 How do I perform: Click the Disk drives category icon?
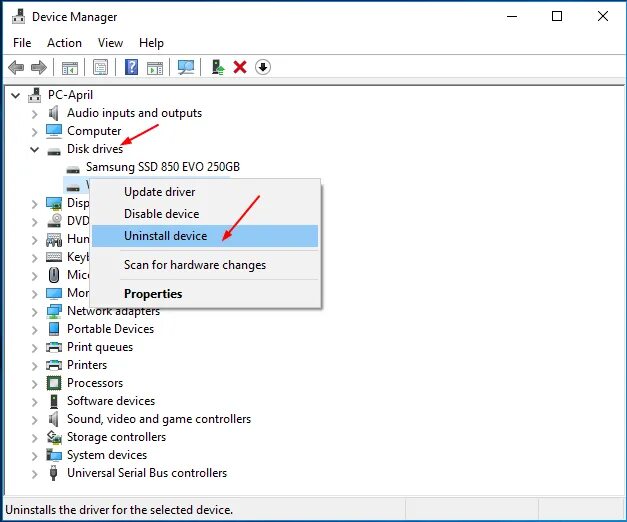tap(54, 151)
